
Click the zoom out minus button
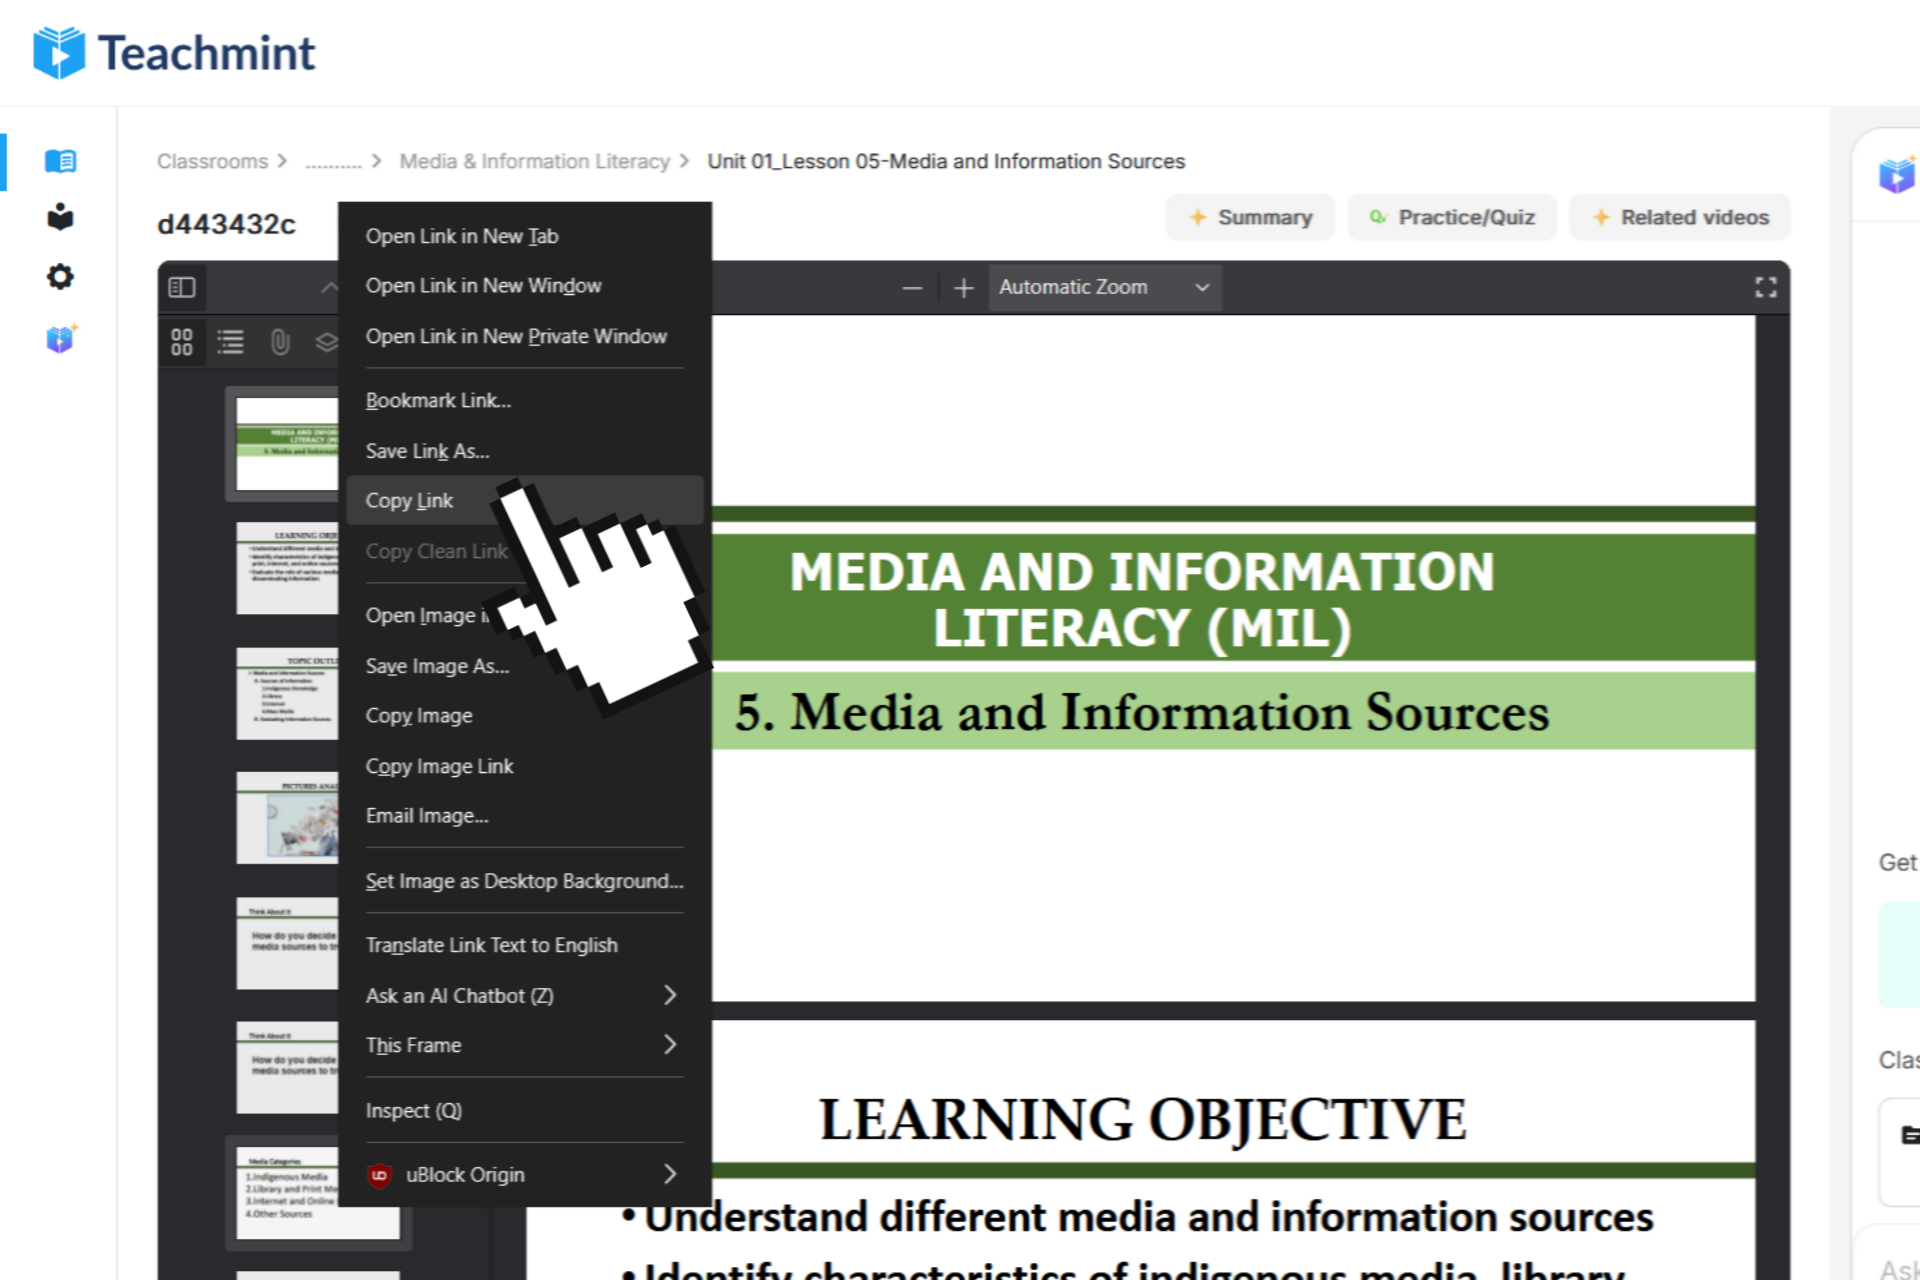911,288
